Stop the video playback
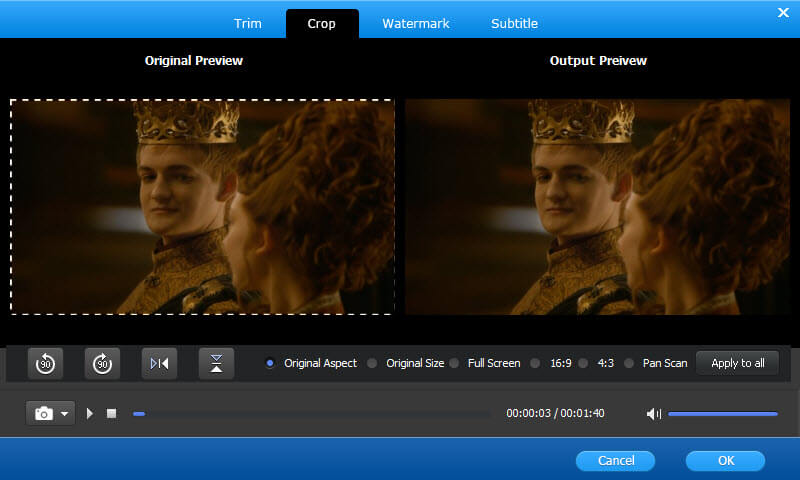The image size is (800, 480). (111, 413)
